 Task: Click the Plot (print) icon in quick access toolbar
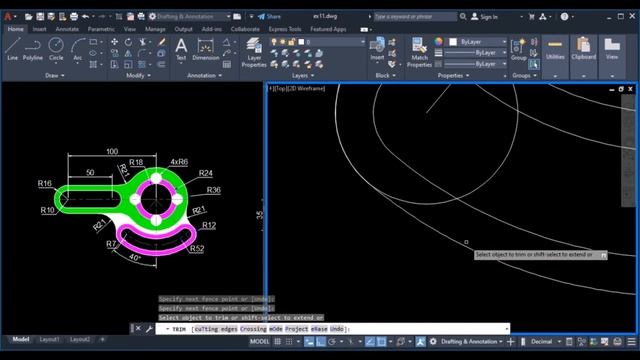pos(74,17)
